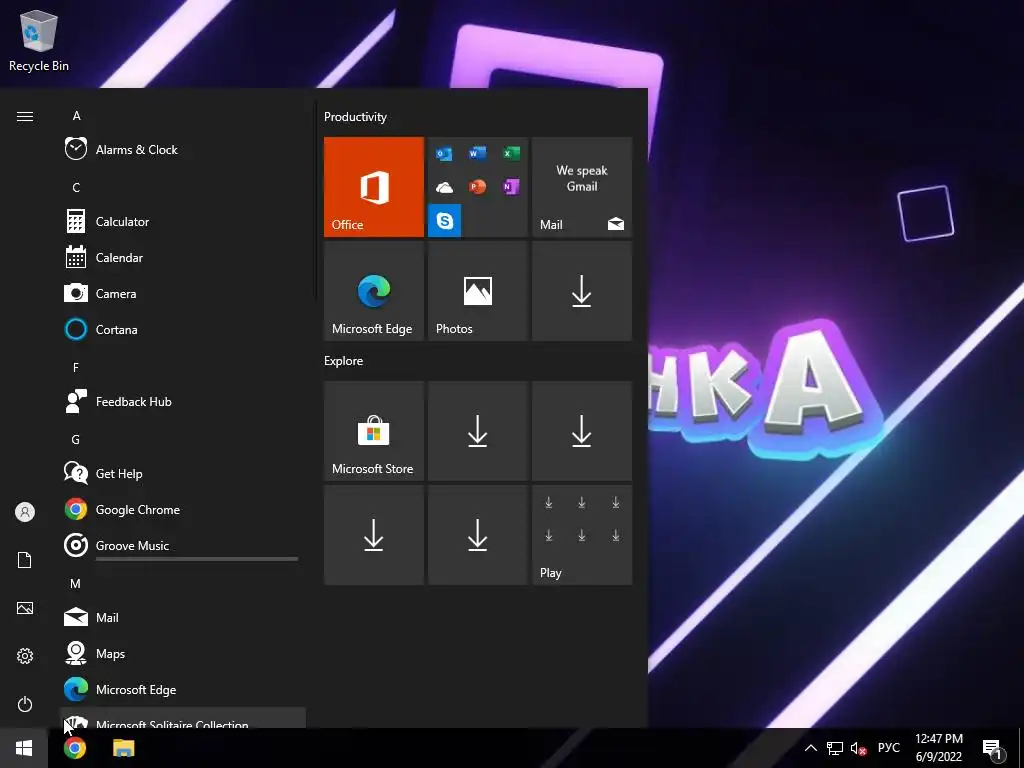Click the muted volume tray icon
Viewport: 1024px width, 768px height.
(858, 748)
